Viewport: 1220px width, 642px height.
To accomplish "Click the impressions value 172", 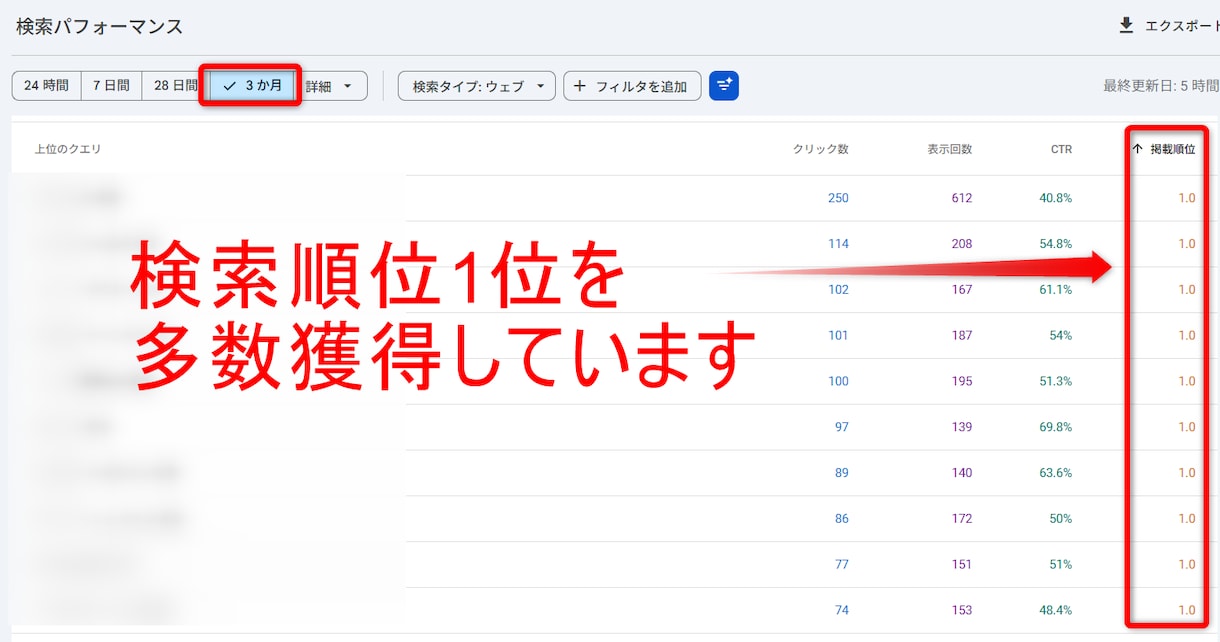I will point(962,519).
